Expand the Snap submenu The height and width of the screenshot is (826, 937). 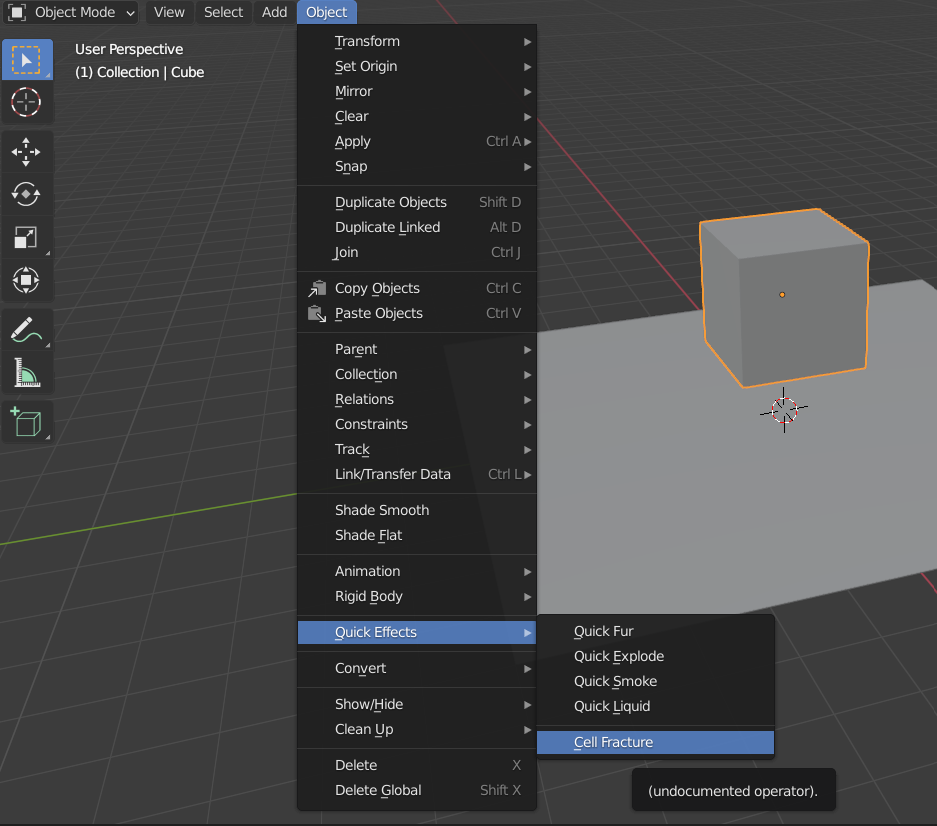pyautogui.click(x=417, y=167)
